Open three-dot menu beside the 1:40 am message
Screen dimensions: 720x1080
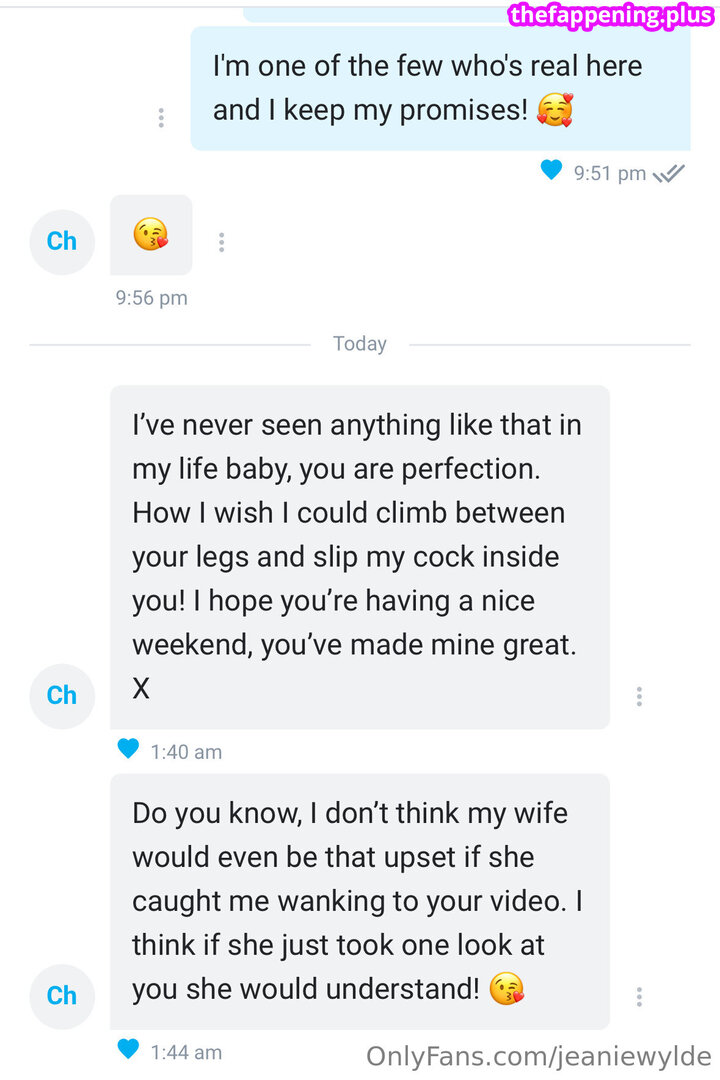[639, 696]
